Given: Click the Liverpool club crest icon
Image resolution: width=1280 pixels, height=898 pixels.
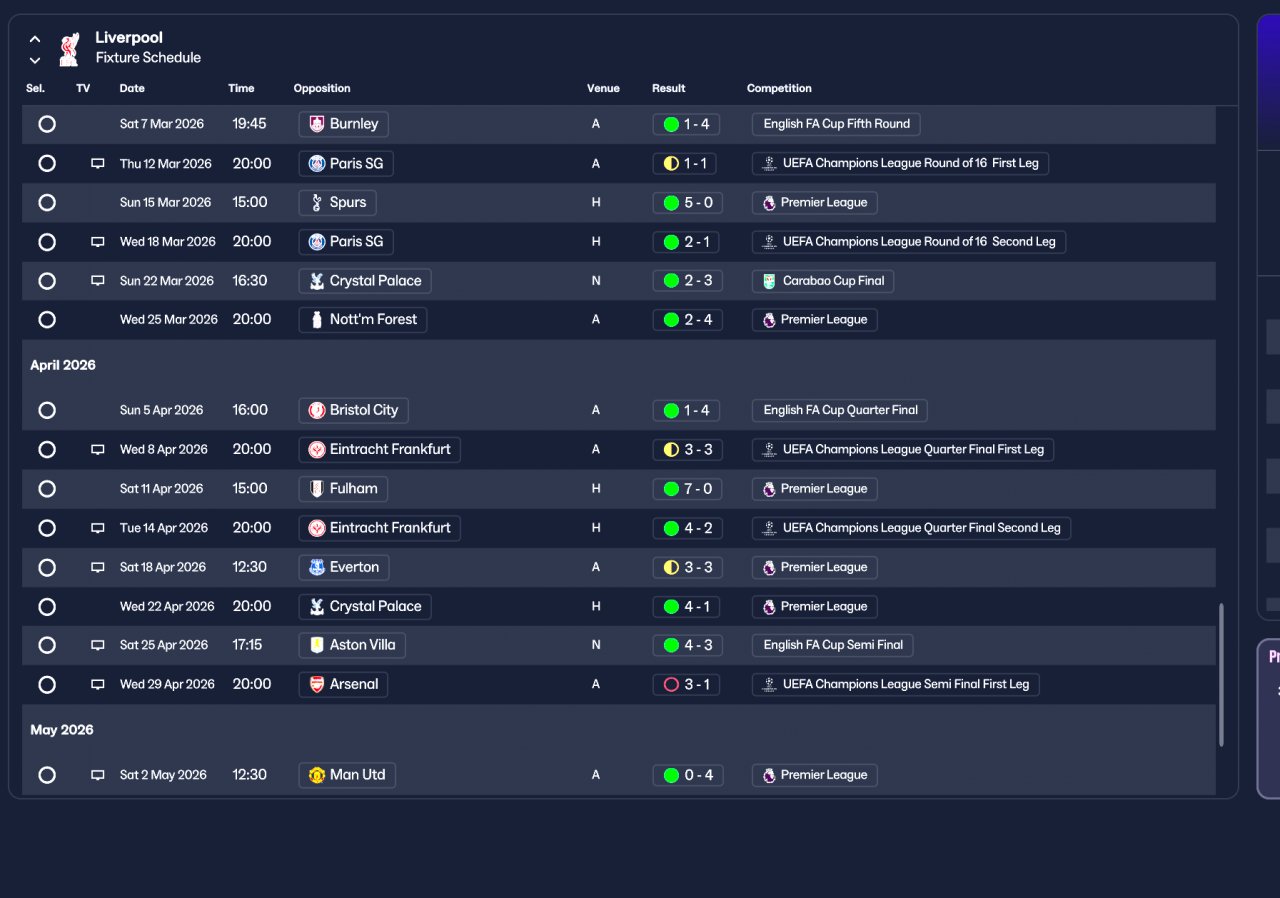Looking at the screenshot, I should tap(69, 49).
